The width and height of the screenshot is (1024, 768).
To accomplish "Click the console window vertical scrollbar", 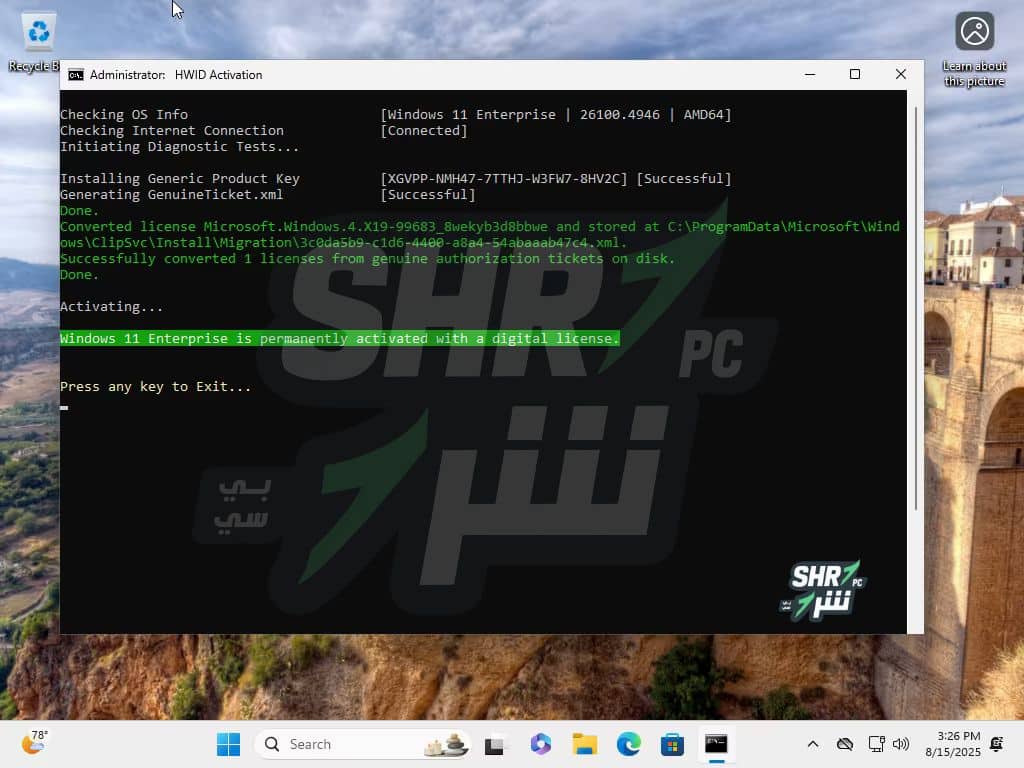I will point(916,307).
